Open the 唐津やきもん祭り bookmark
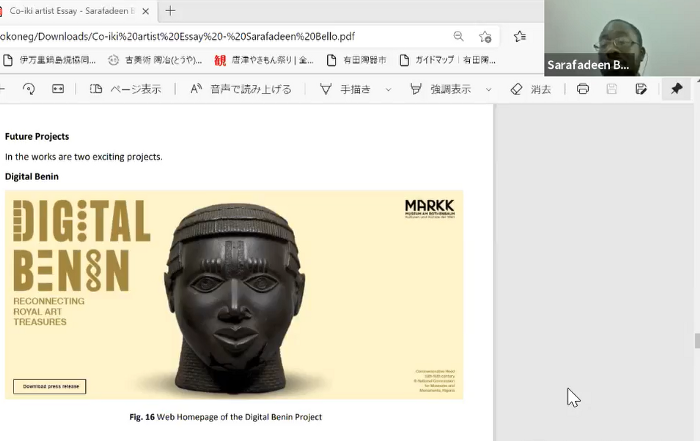The width and height of the screenshot is (700, 441). (264, 60)
